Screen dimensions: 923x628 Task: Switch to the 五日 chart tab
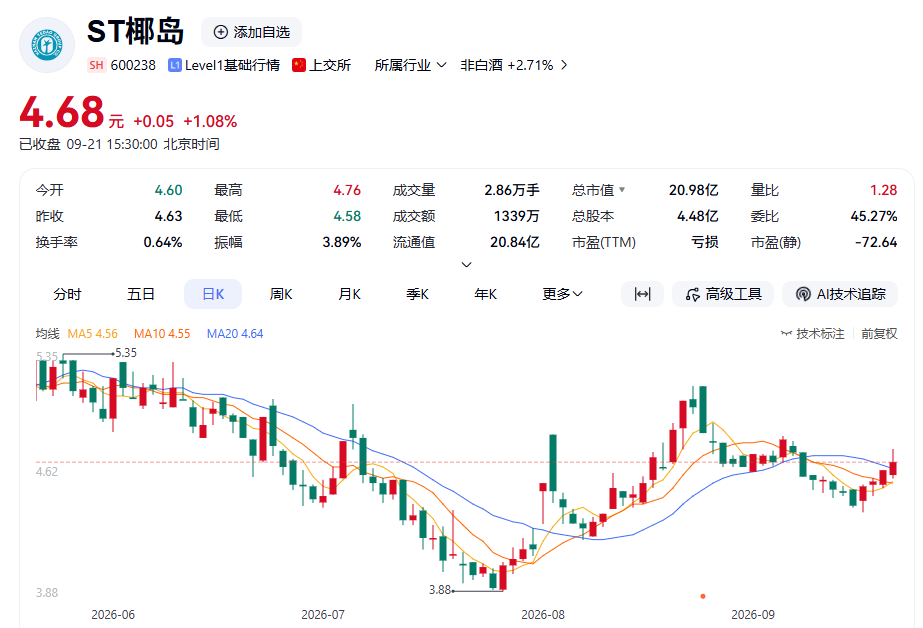(x=141, y=294)
